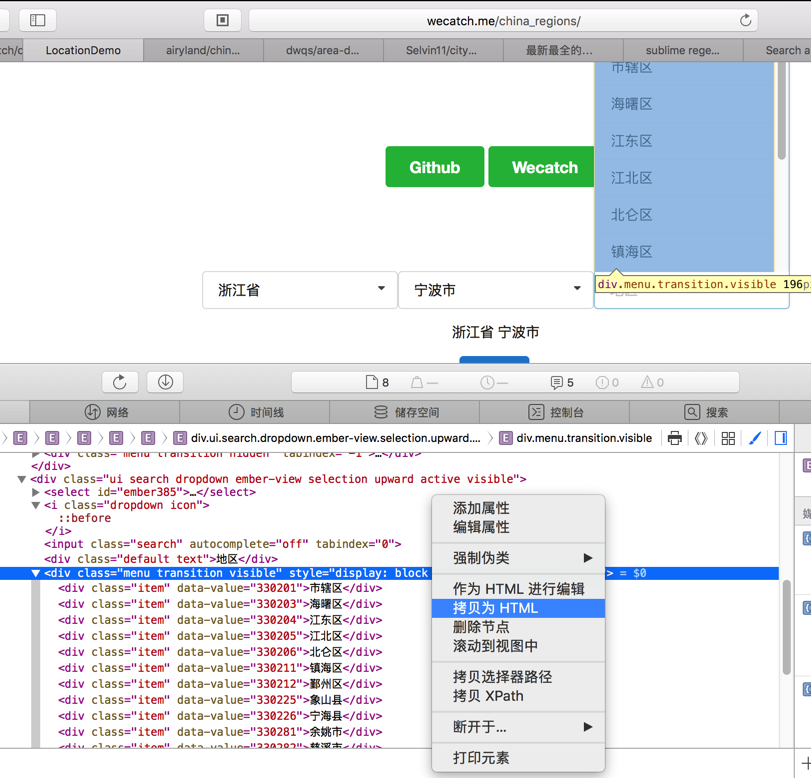811x778 pixels.
Task: Open the 浙江省 province dropdown
Action: [x=300, y=290]
